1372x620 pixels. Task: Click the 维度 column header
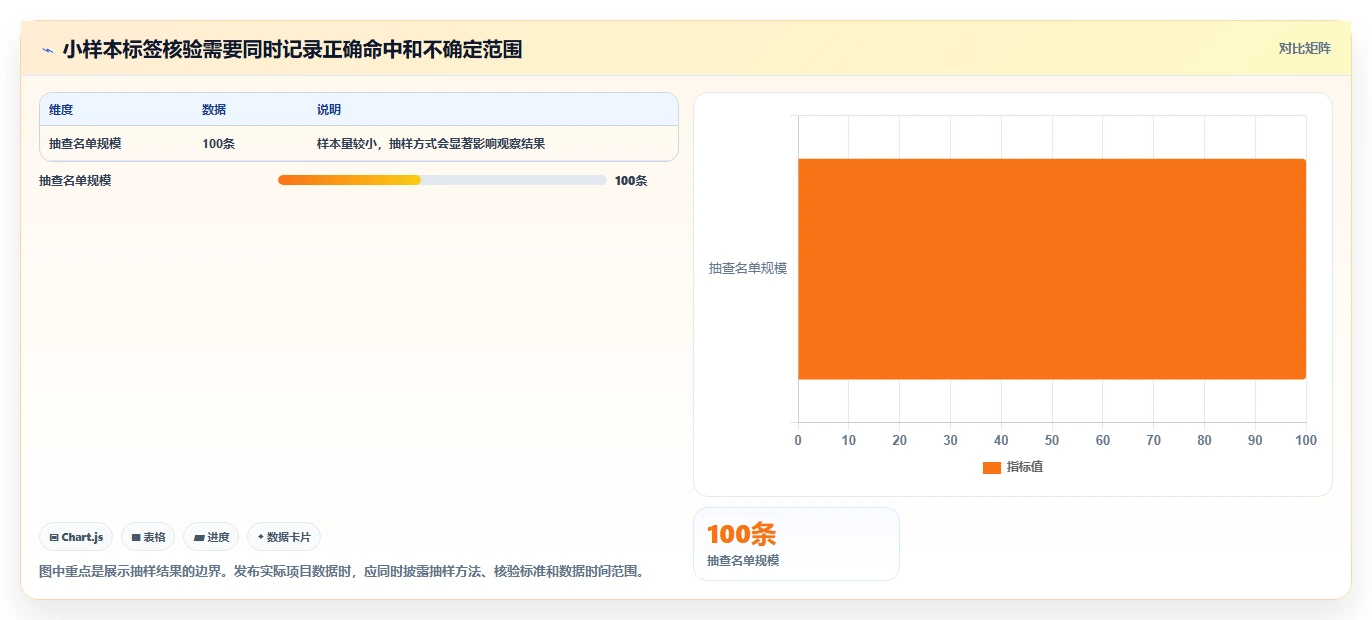(61, 110)
